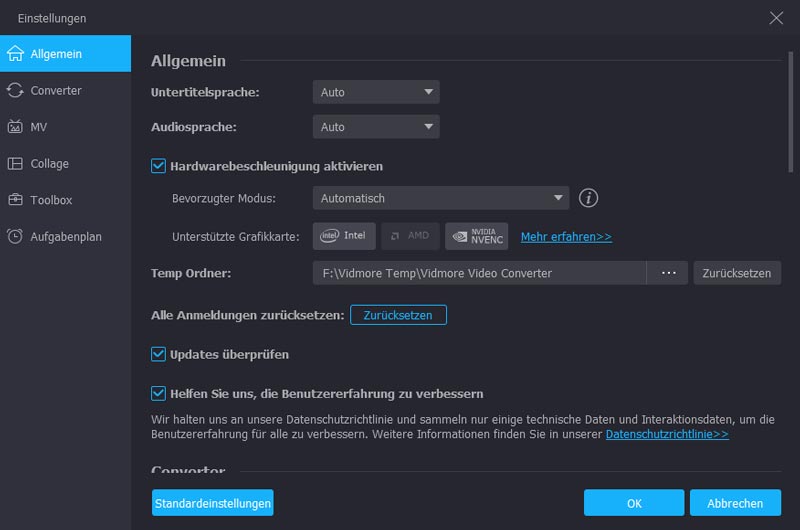This screenshot has height=530, width=800.
Task: Click the Collage sidebar icon
Action: (15, 164)
